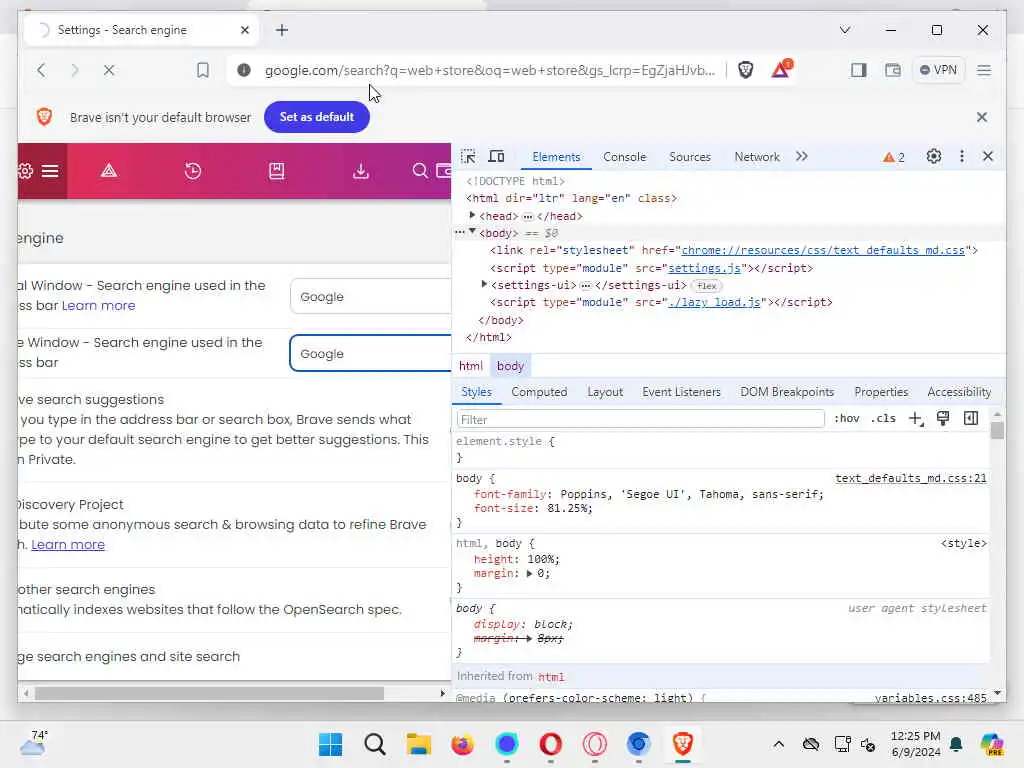Switch to the Layout pane

tap(605, 392)
